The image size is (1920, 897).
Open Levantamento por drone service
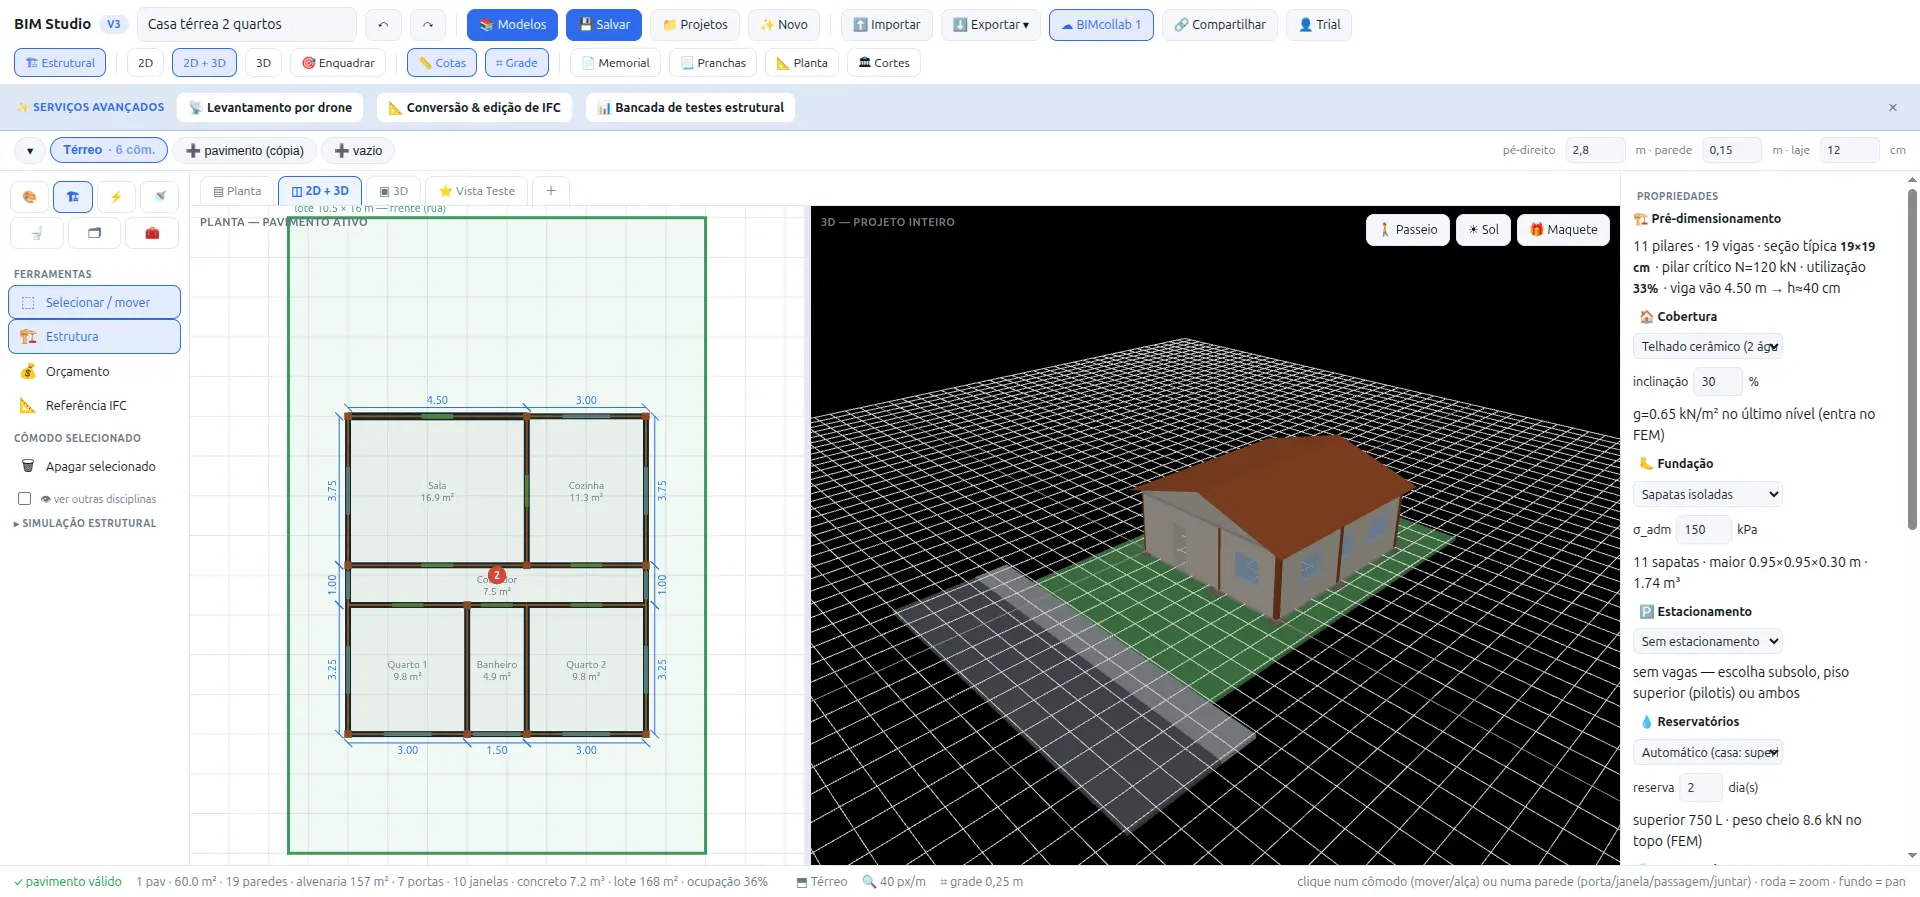270,108
